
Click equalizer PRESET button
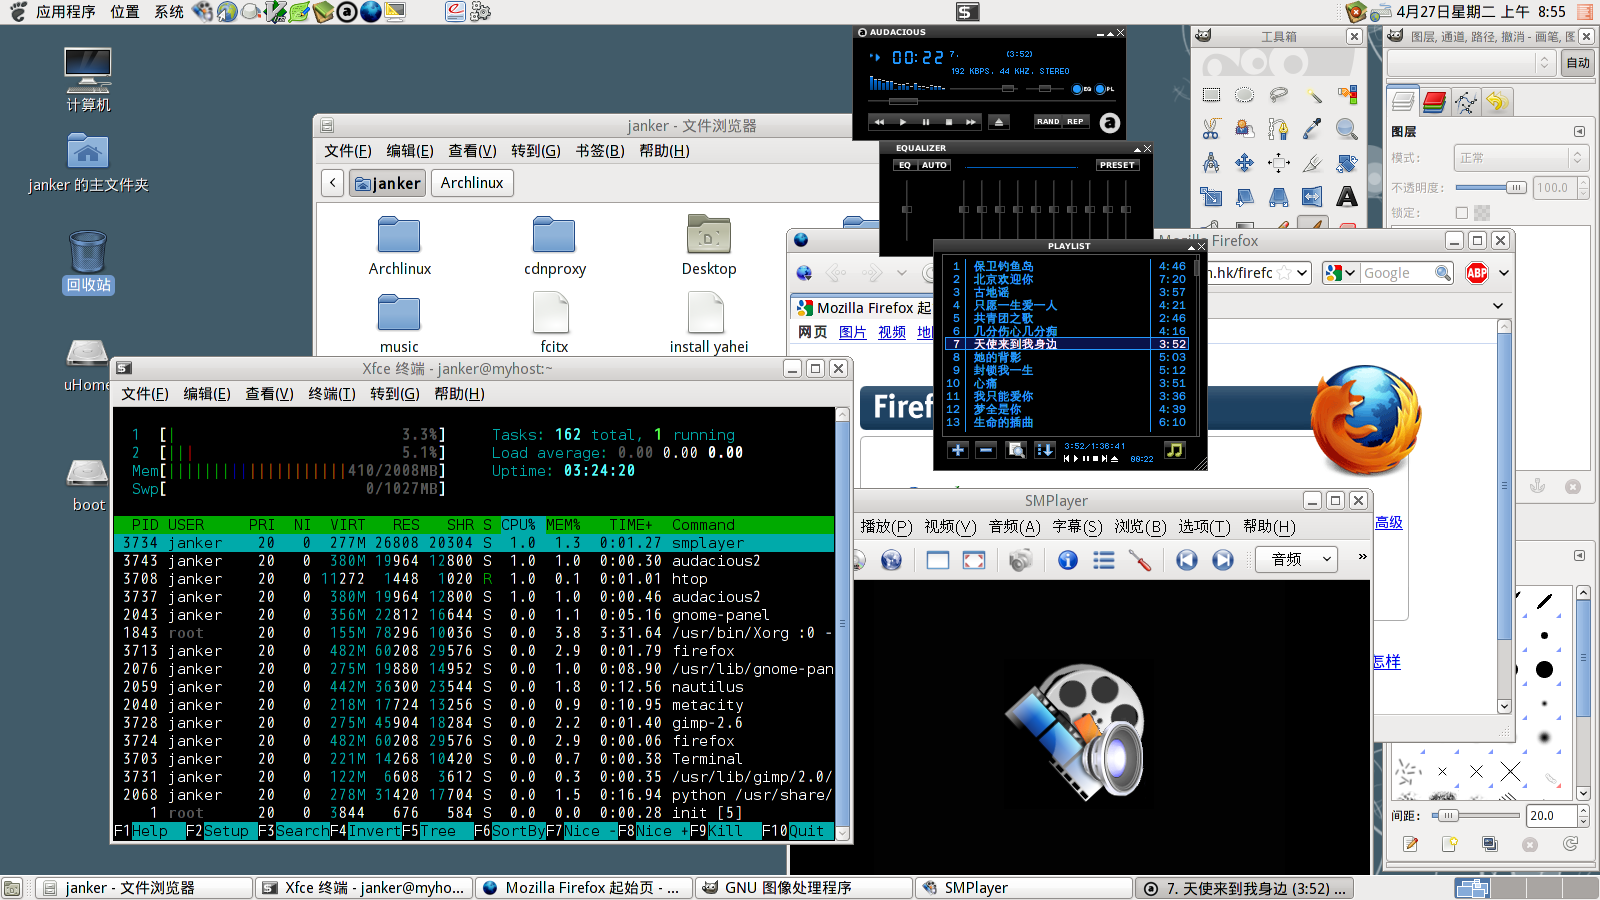pos(1117,165)
